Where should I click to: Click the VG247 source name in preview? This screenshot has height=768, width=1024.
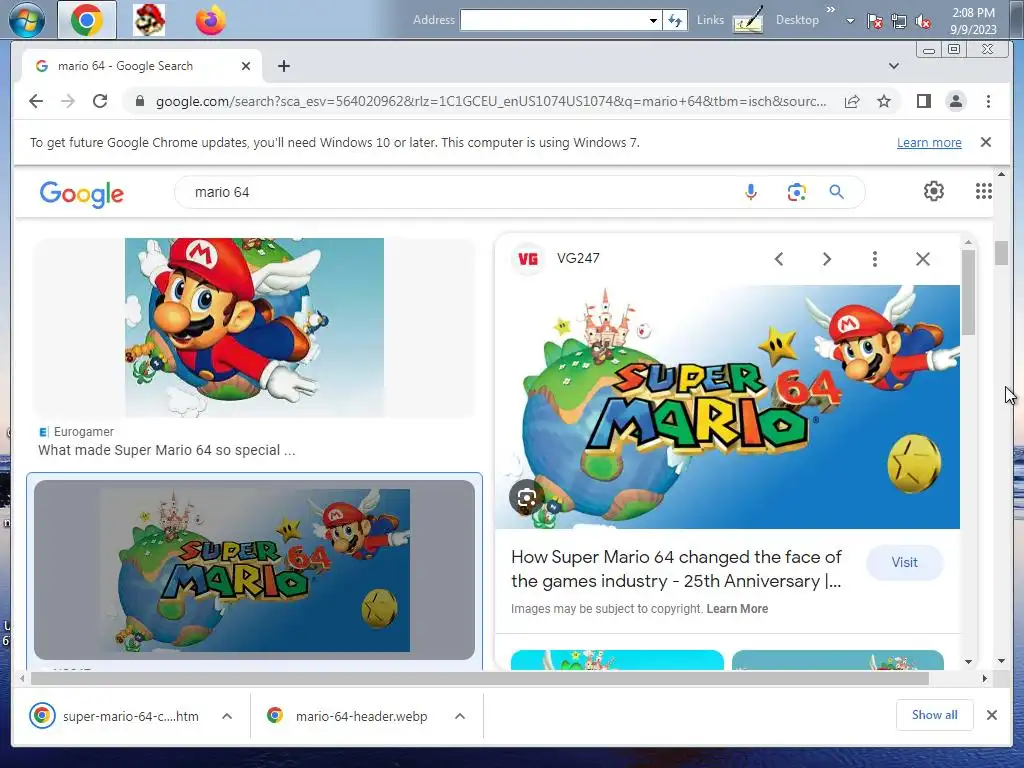point(578,258)
